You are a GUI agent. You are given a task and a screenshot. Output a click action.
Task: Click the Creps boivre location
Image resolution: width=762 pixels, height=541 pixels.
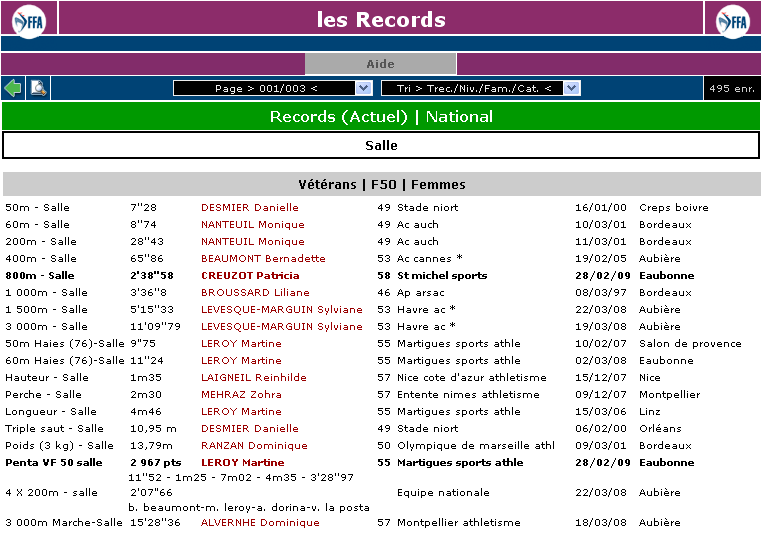(674, 208)
